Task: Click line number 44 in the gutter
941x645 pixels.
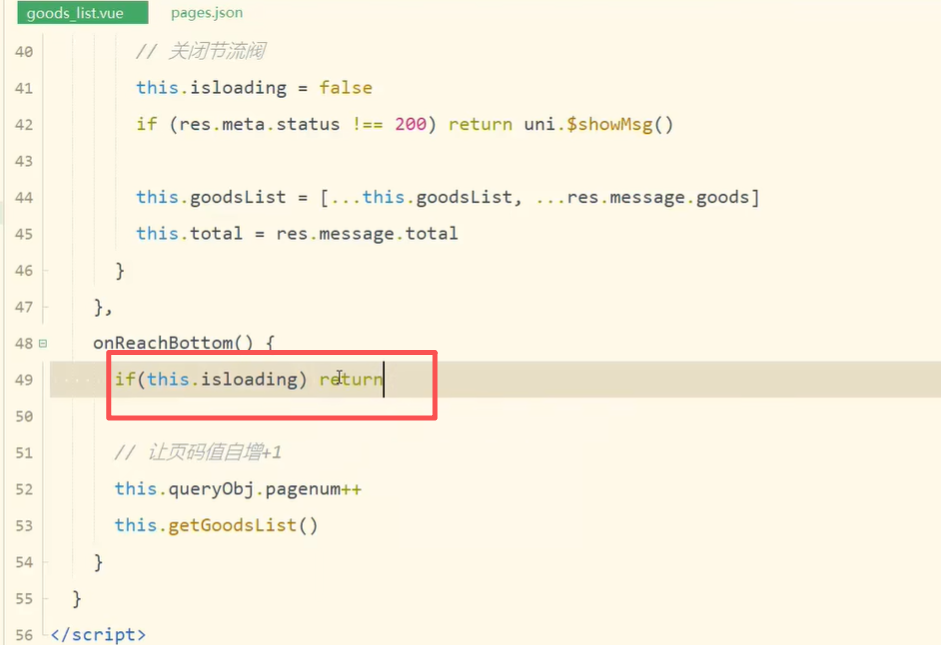Action: tap(24, 198)
